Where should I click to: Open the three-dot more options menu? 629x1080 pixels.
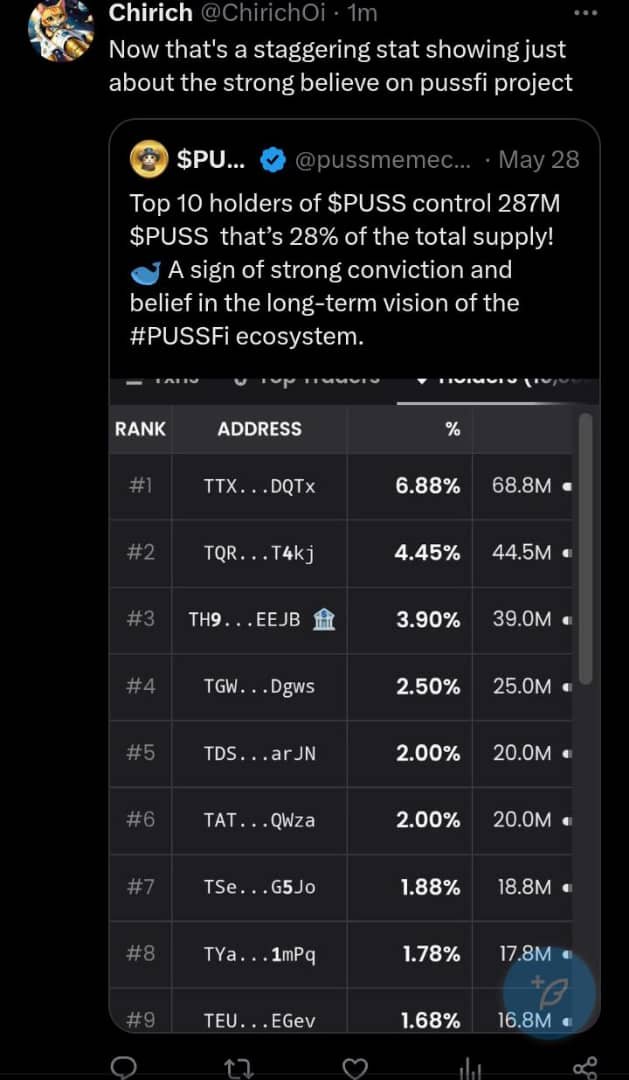586,13
